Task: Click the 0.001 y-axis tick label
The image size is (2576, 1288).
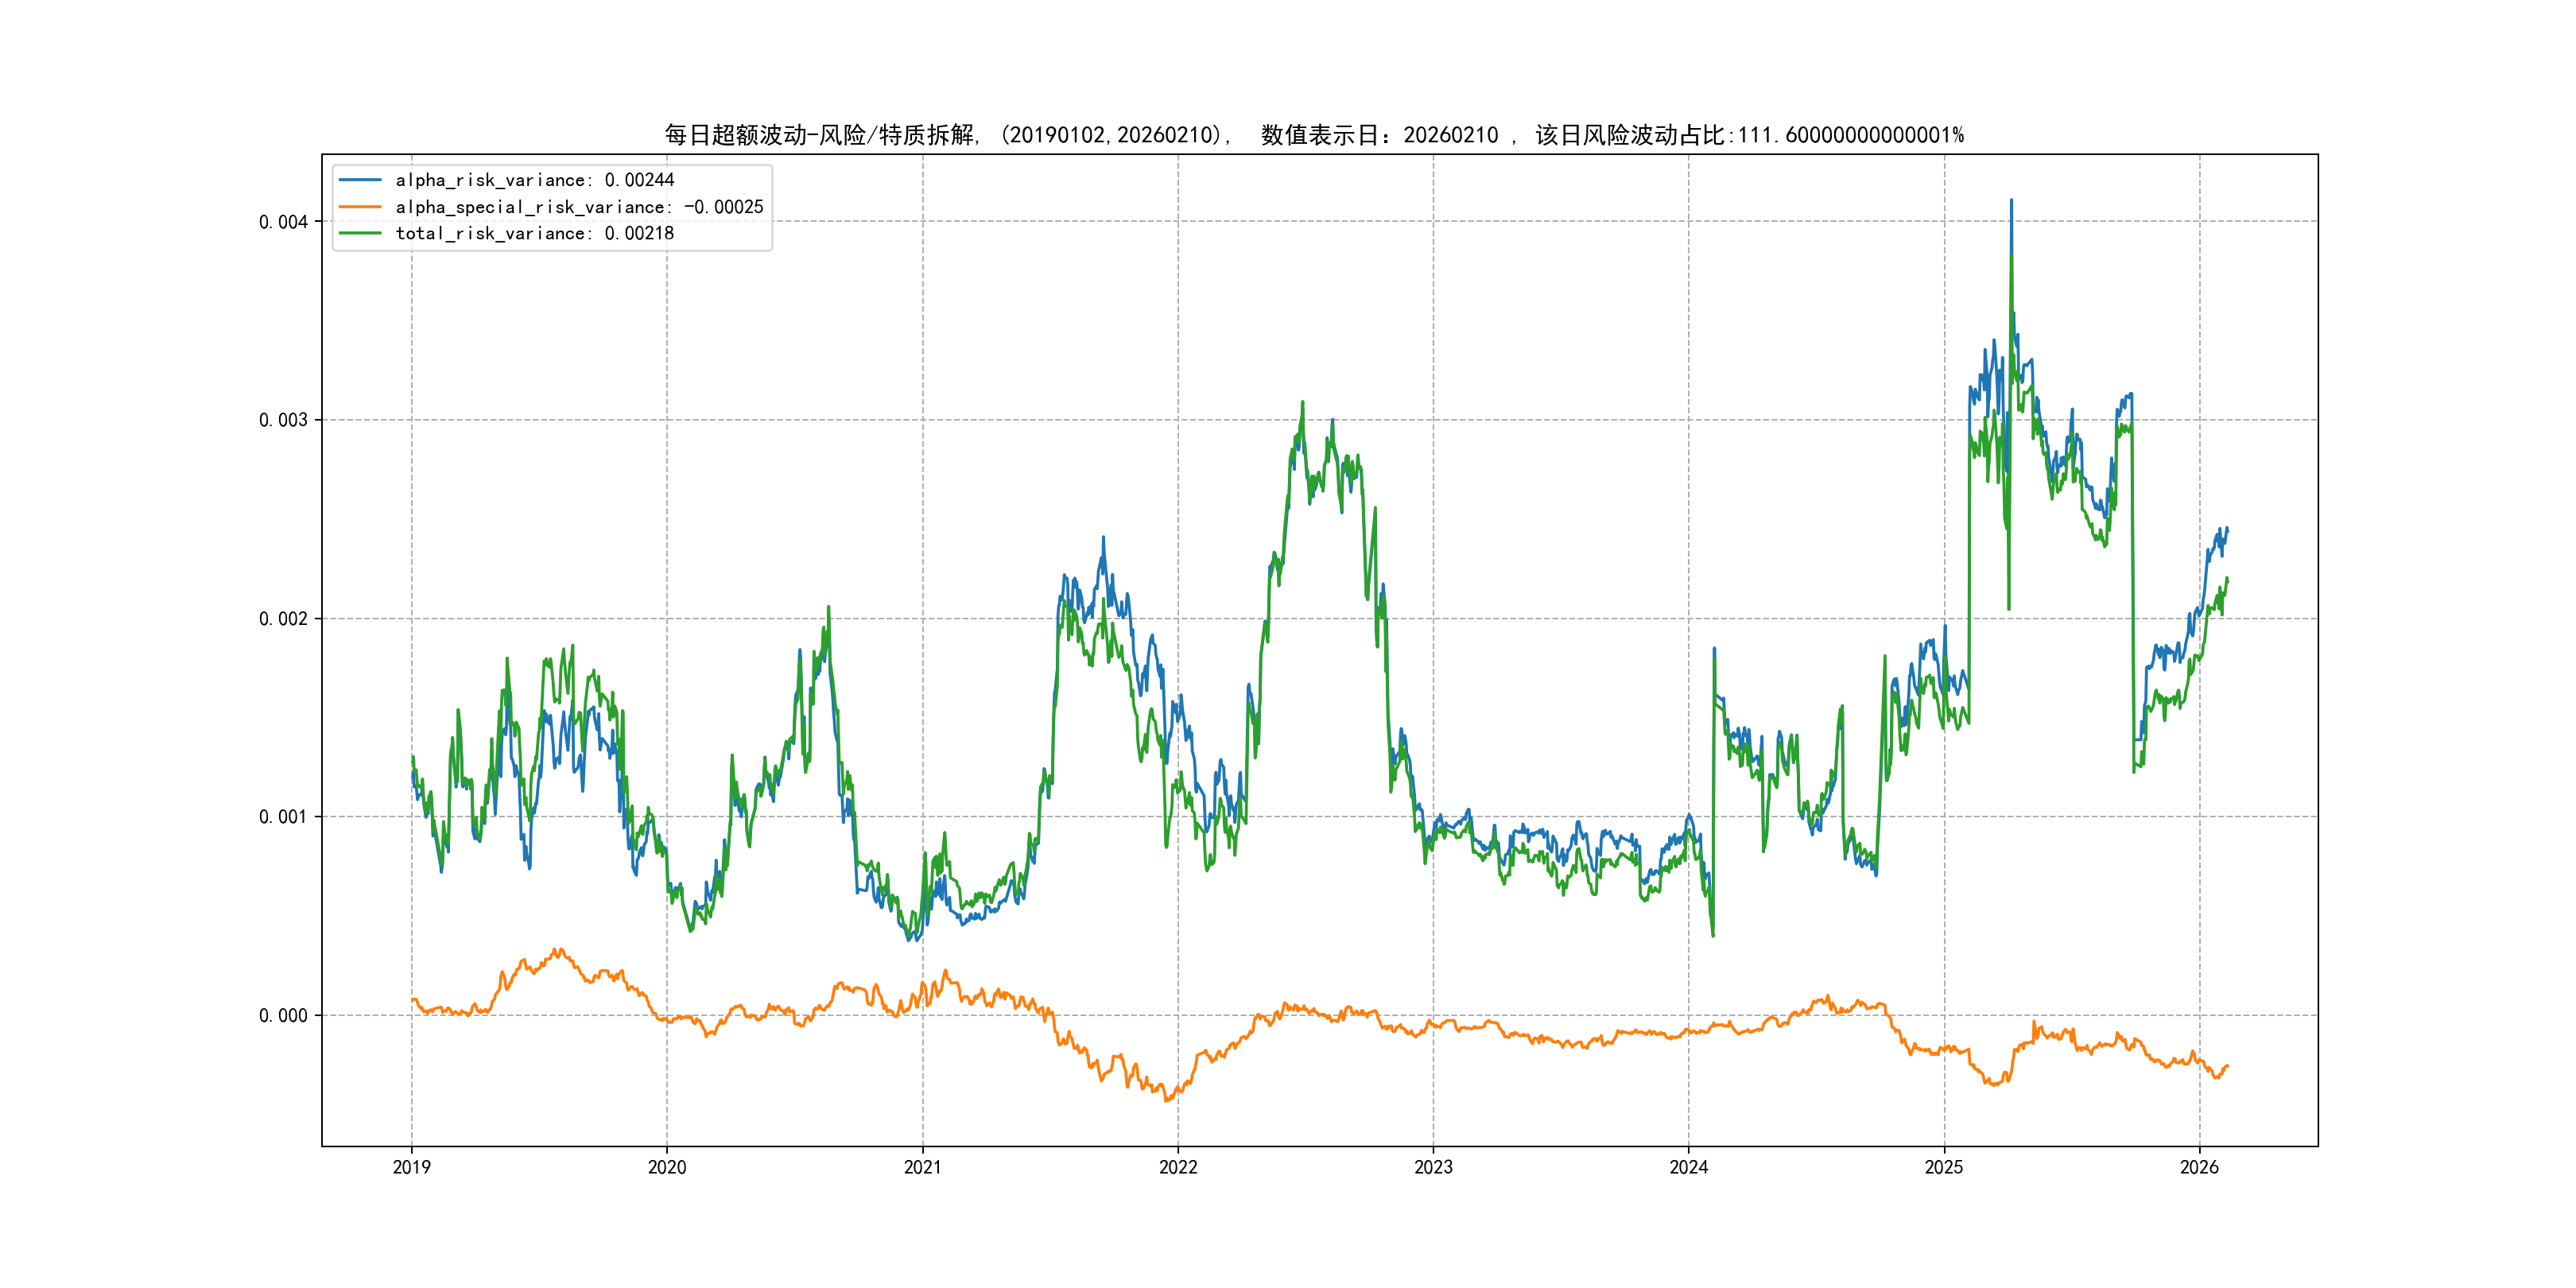Action: [283, 817]
